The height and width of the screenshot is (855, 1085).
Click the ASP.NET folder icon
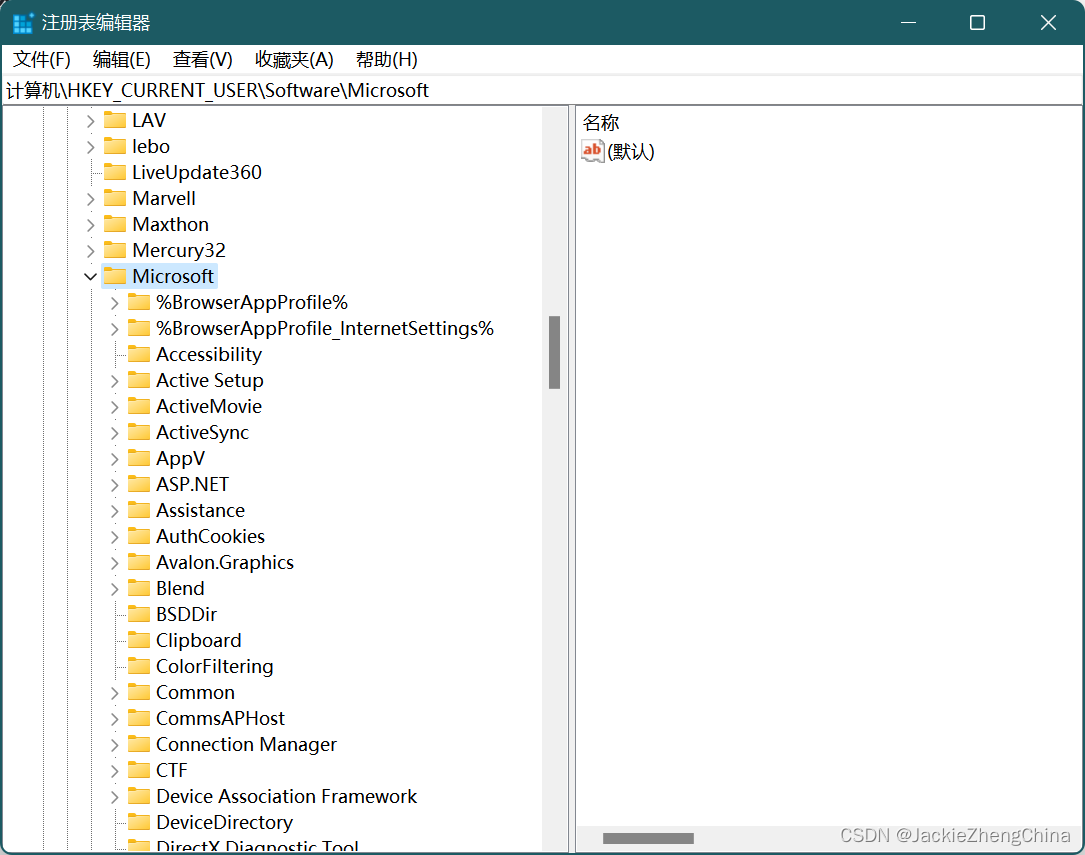139,484
